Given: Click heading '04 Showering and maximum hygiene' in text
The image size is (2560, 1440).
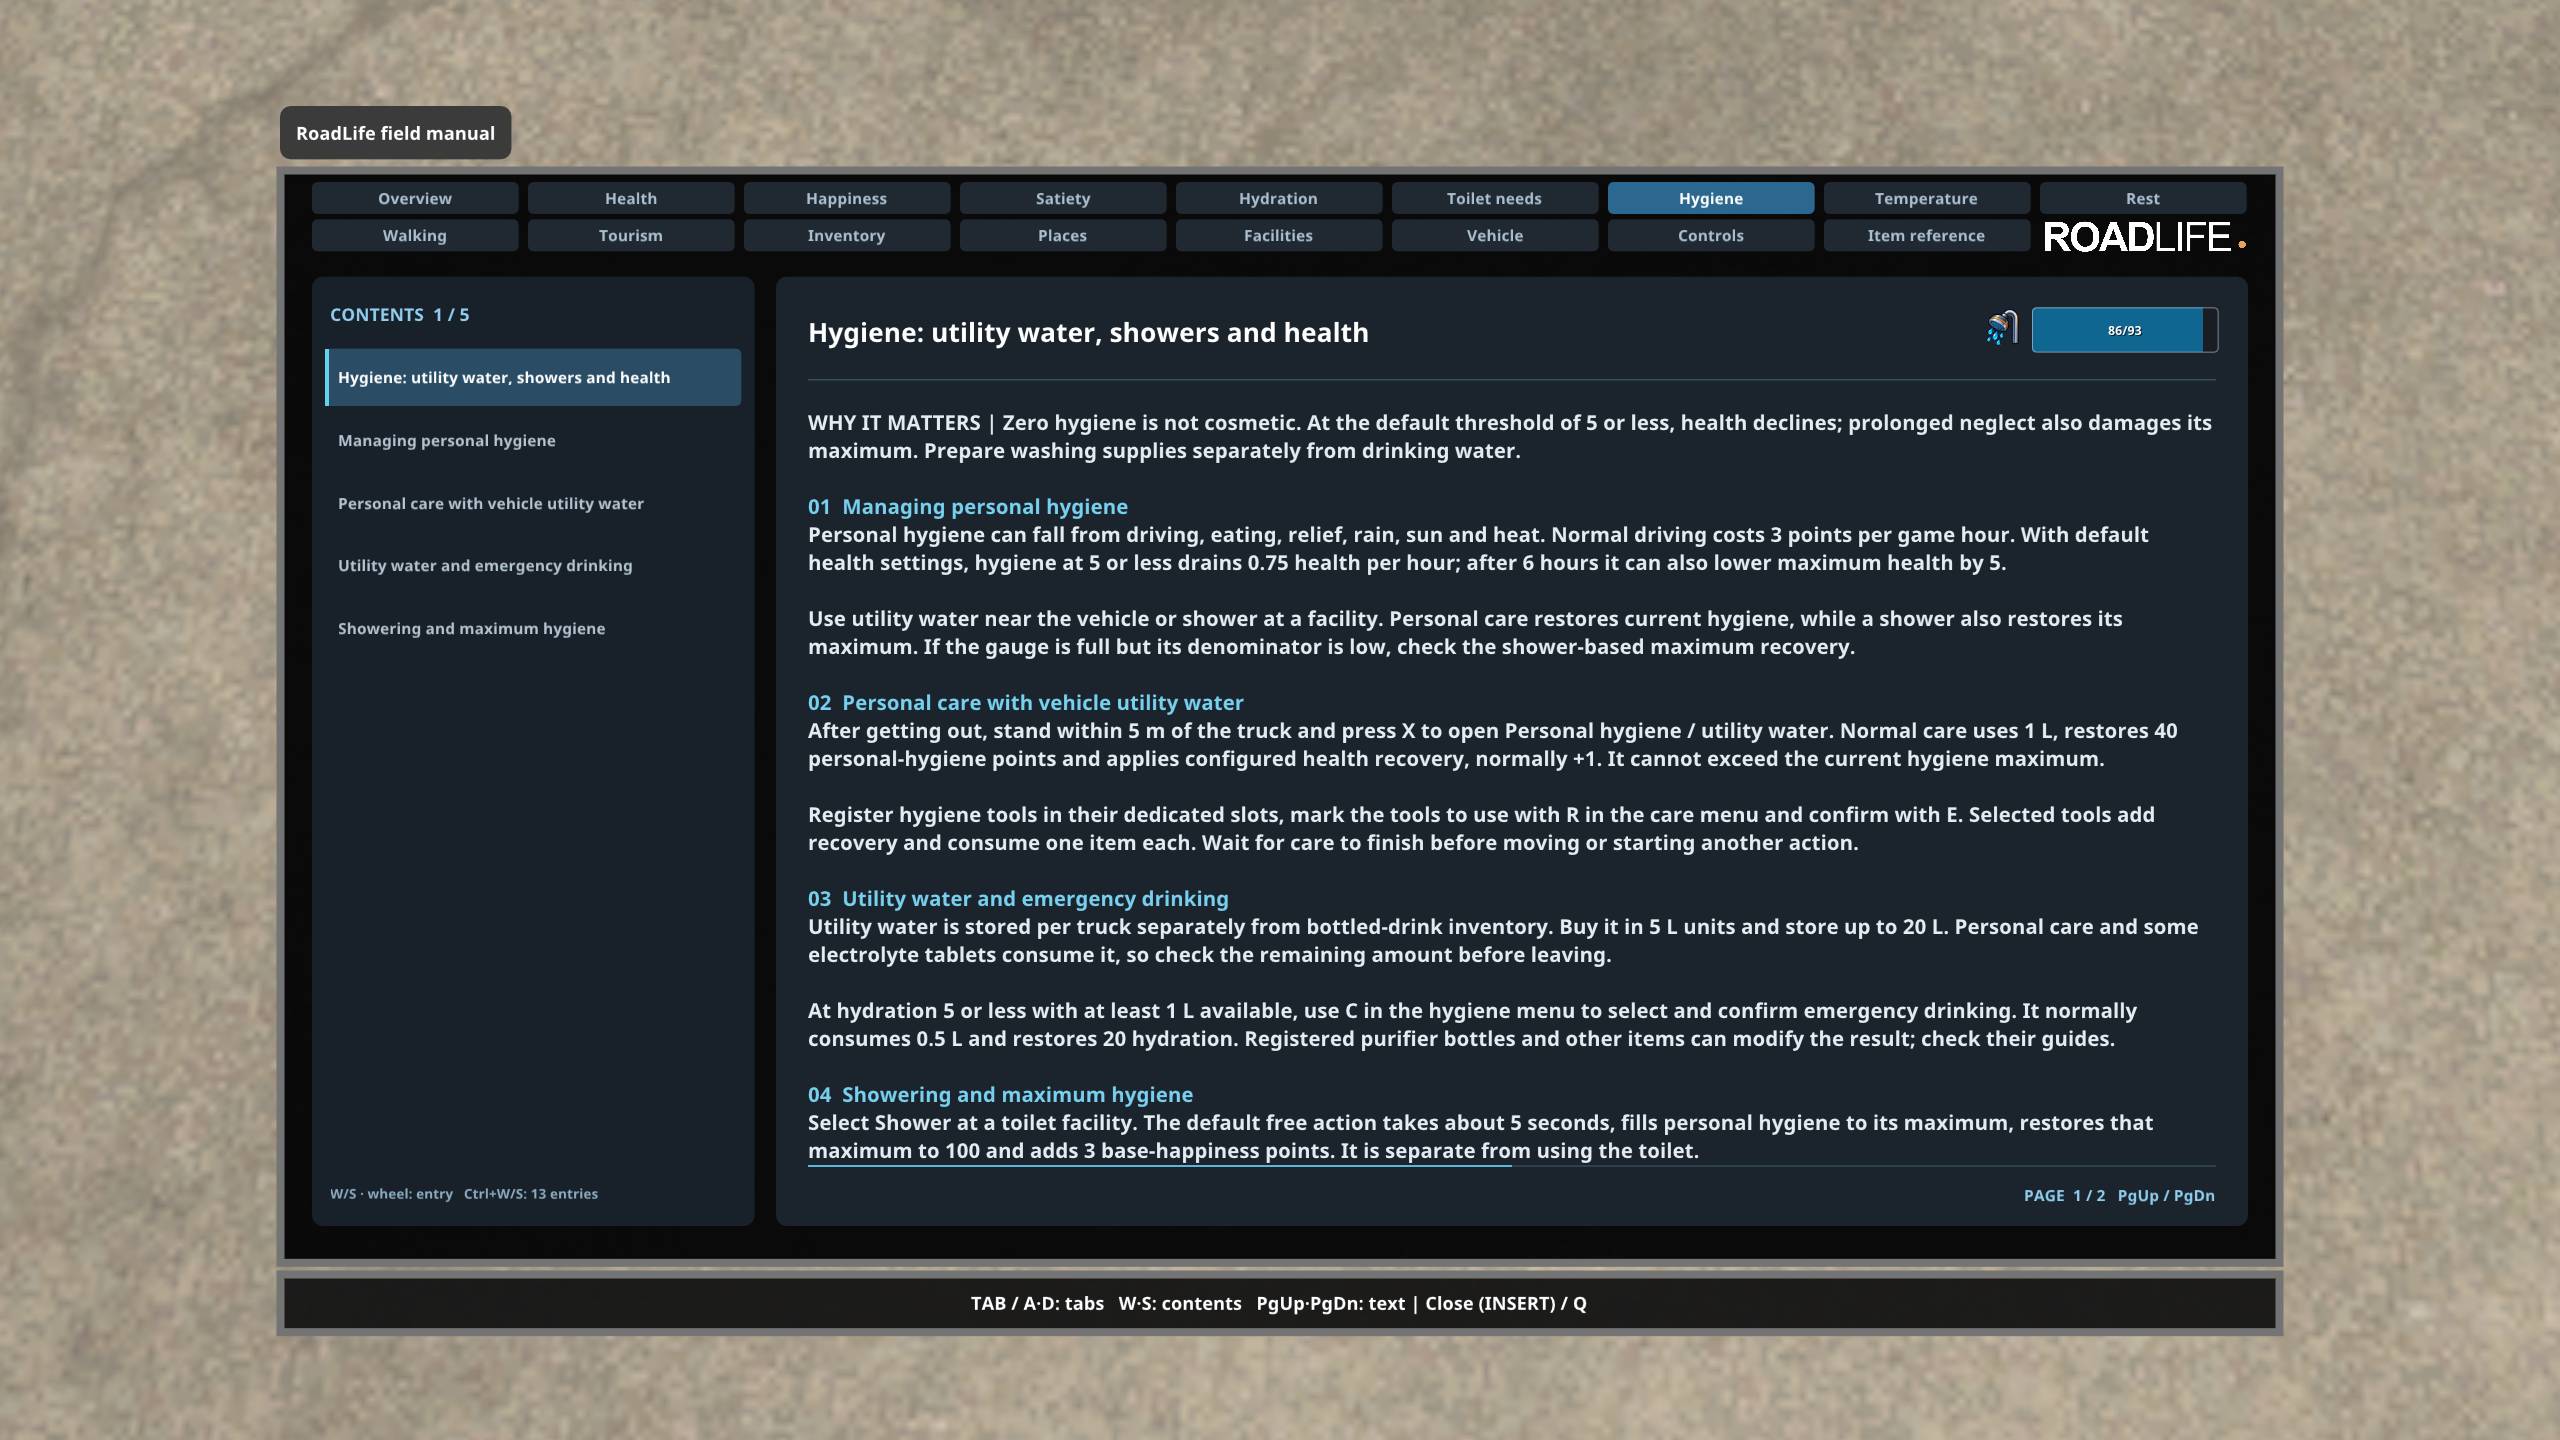Looking at the screenshot, I should (x=1000, y=1094).
